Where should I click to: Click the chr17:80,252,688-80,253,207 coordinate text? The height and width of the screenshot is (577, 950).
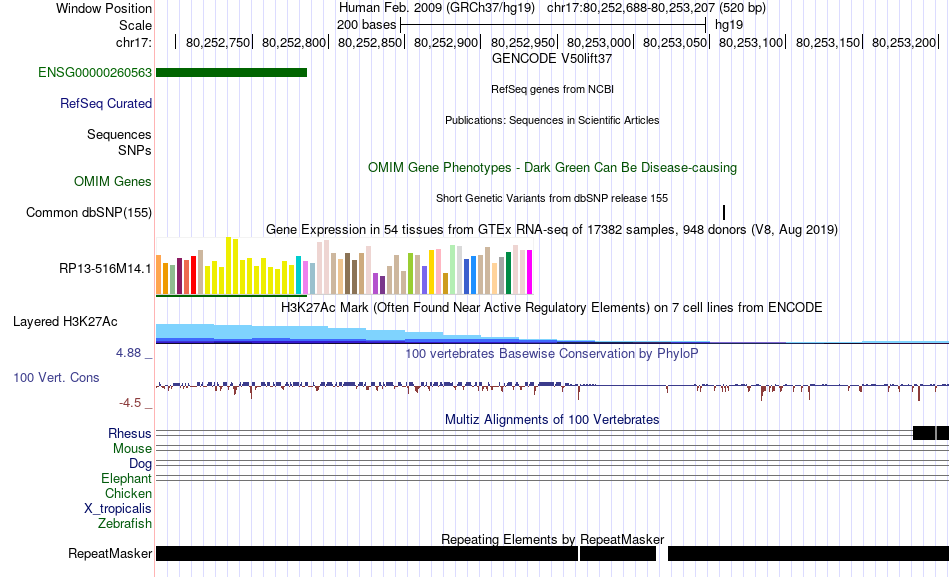click(x=631, y=8)
